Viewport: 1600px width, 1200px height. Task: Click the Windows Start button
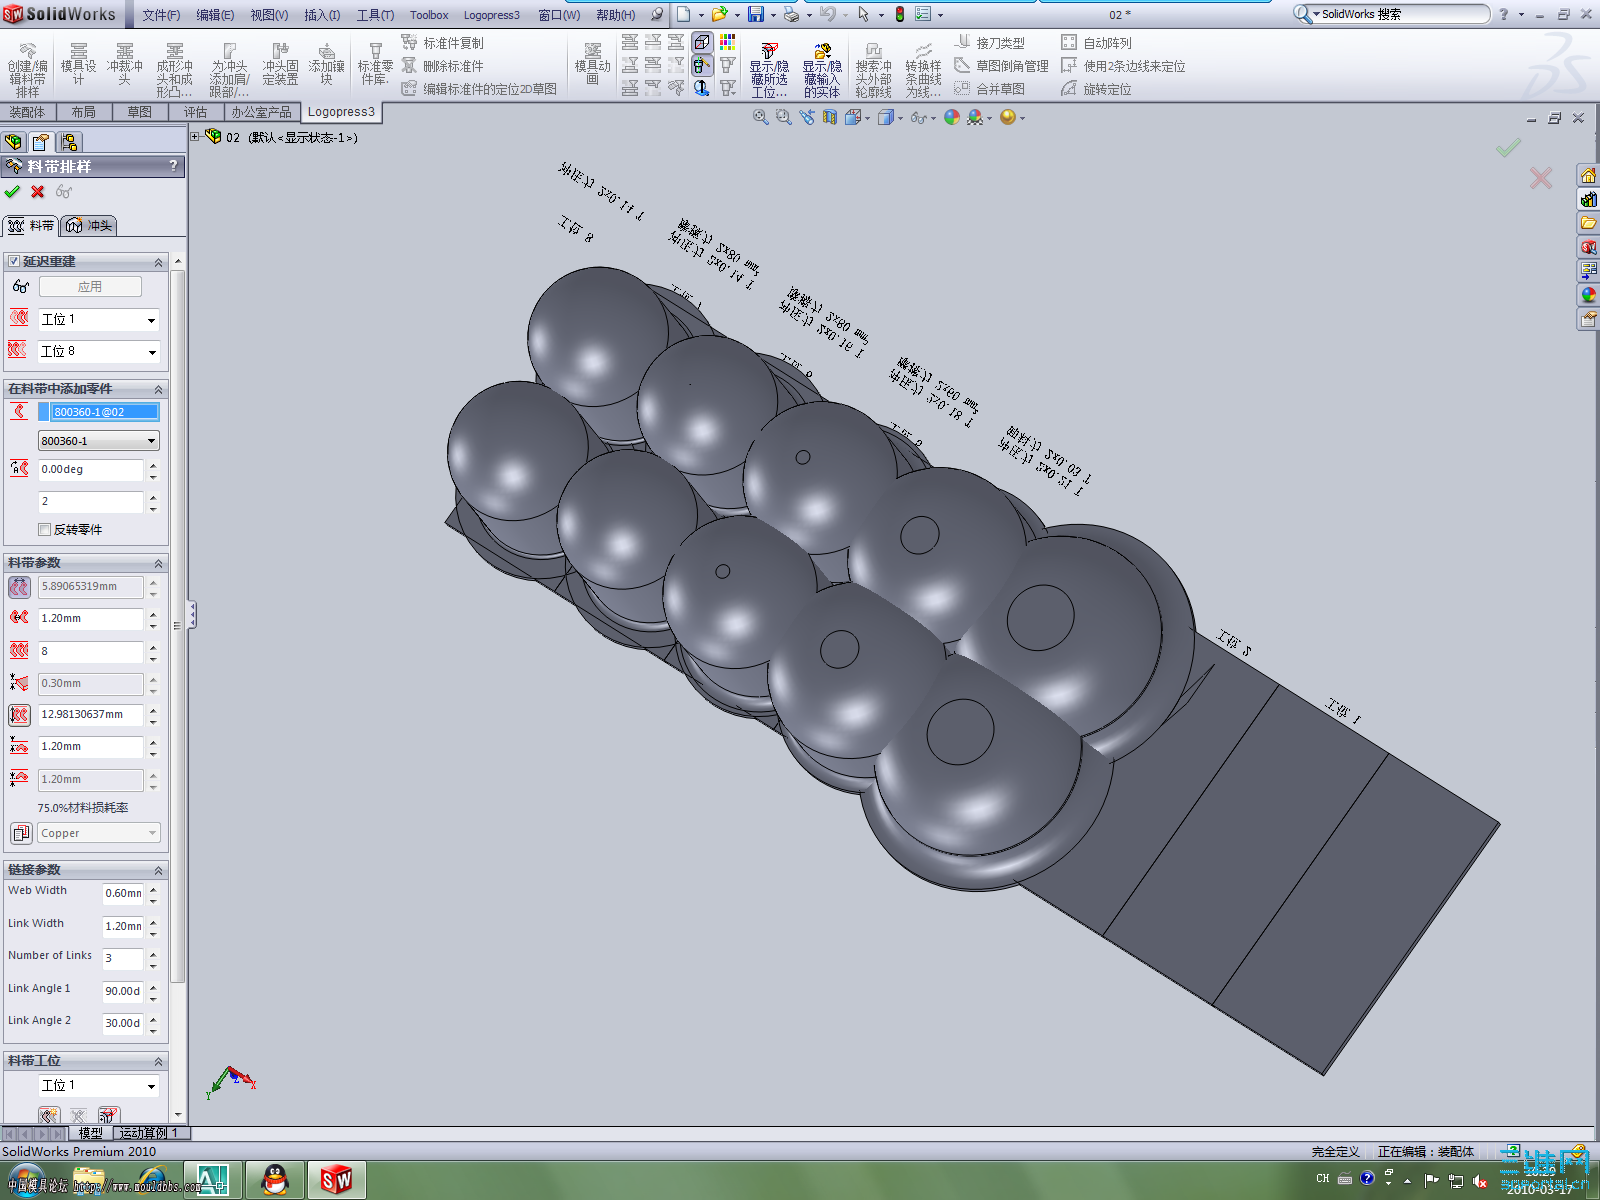click(26, 1181)
